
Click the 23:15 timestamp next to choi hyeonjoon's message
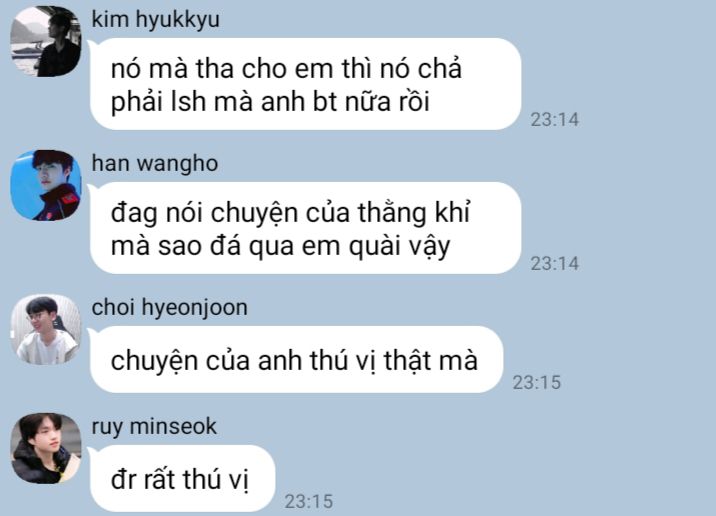pos(537,383)
